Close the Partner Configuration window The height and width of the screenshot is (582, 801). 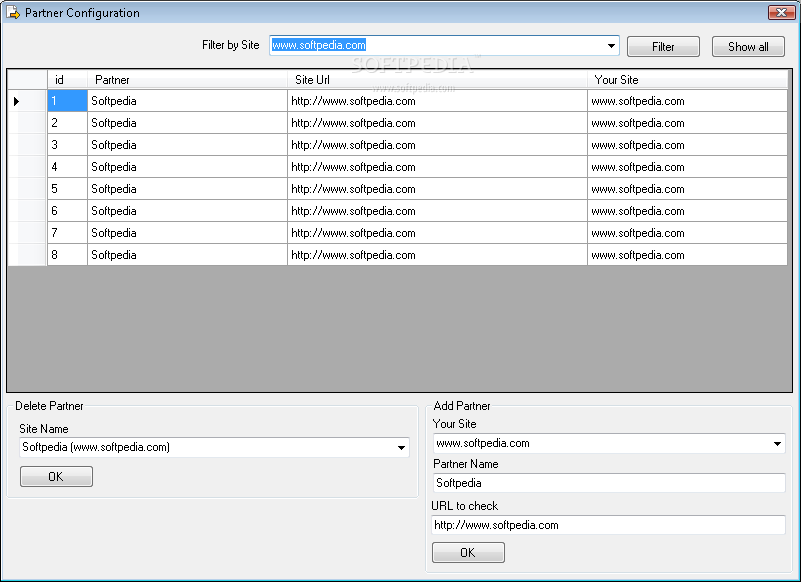pos(782,12)
